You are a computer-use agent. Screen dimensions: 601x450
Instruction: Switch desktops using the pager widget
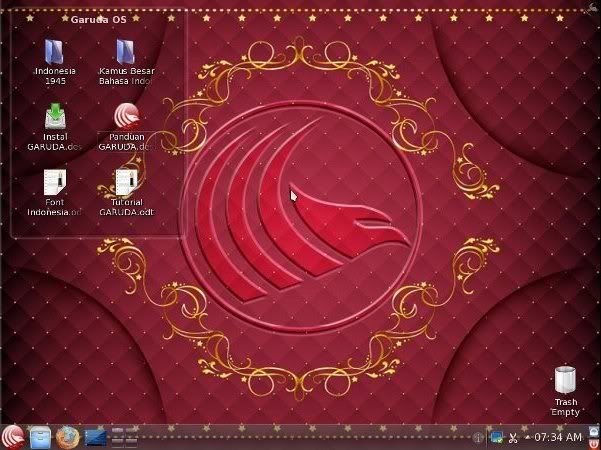point(124,436)
